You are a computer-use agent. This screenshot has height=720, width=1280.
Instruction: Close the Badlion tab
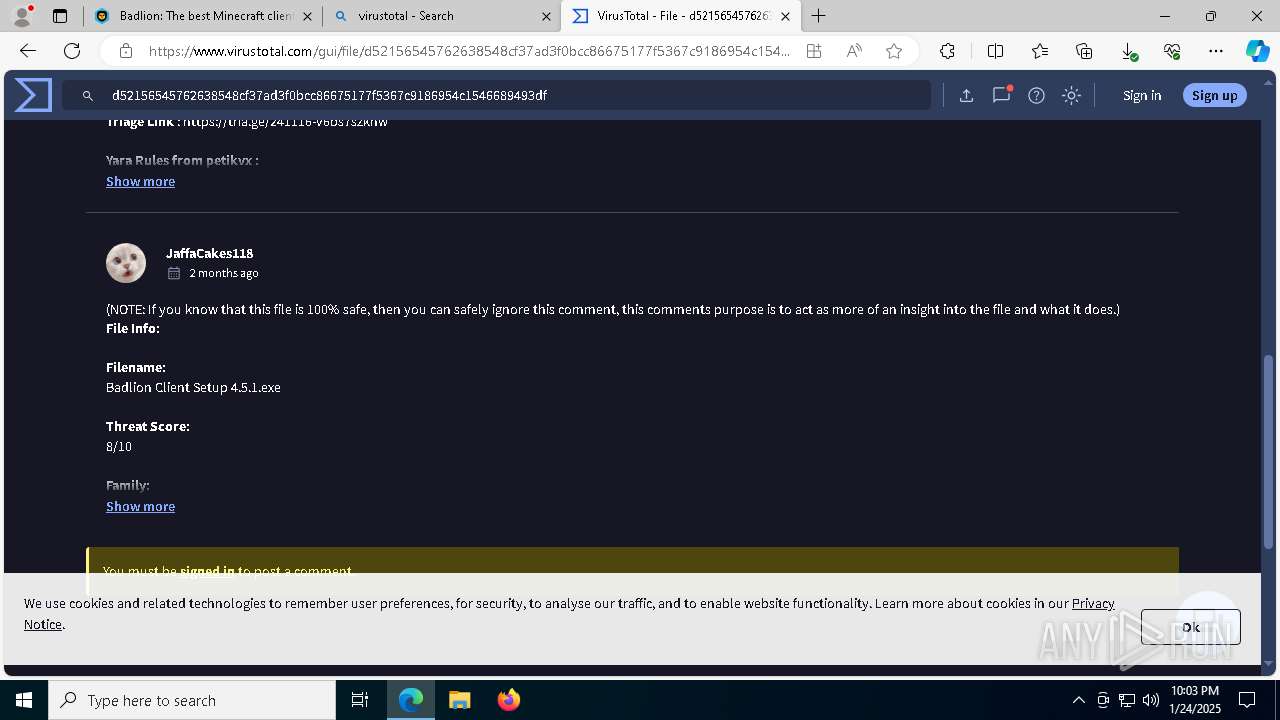pos(307,16)
